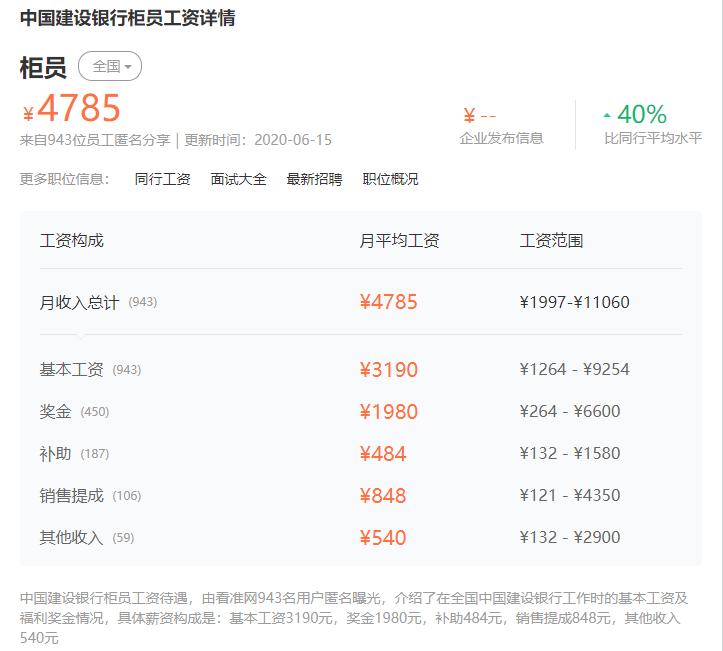Screen dimensions: 723x651
Task: Select the 销售提成 row label
Action: pyautogui.click(x=72, y=496)
